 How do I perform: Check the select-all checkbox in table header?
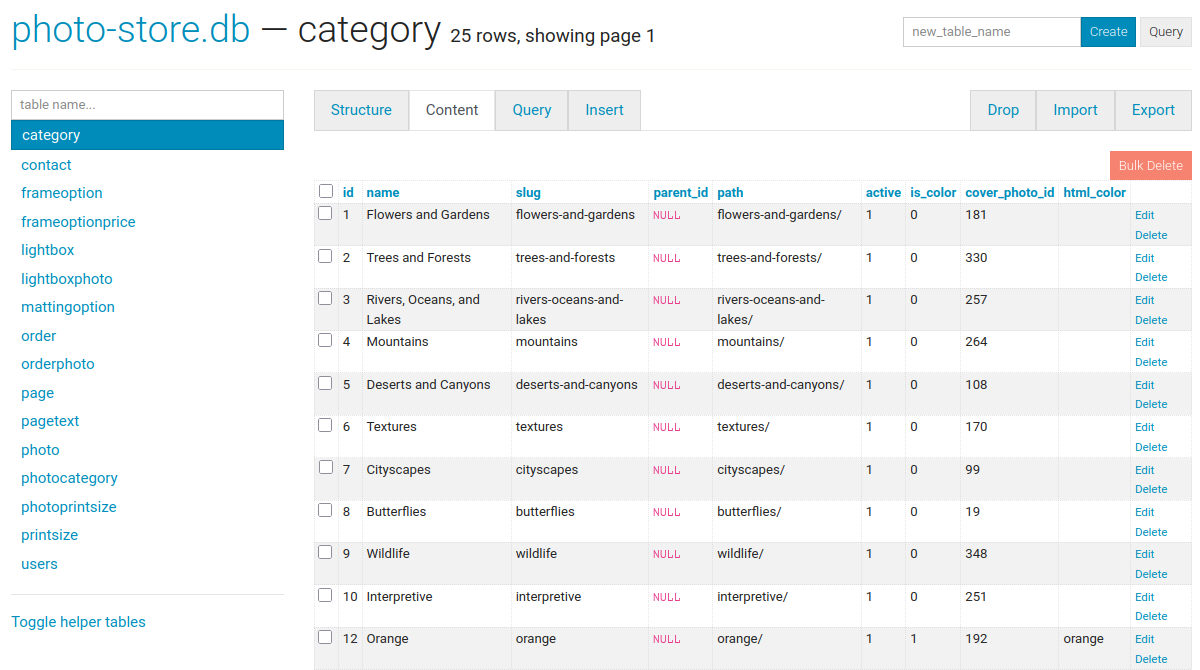point(325,191)
